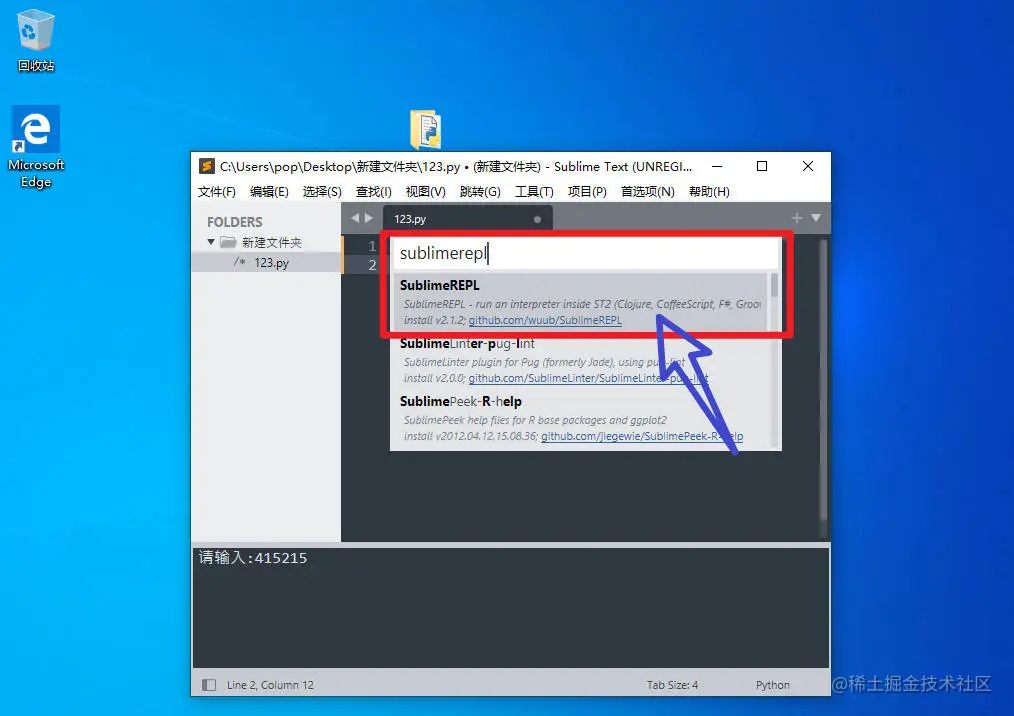Click the FOLDERS sidebar heading
The height and width of the screenshot is (716, 1014).
click(235, 222)
